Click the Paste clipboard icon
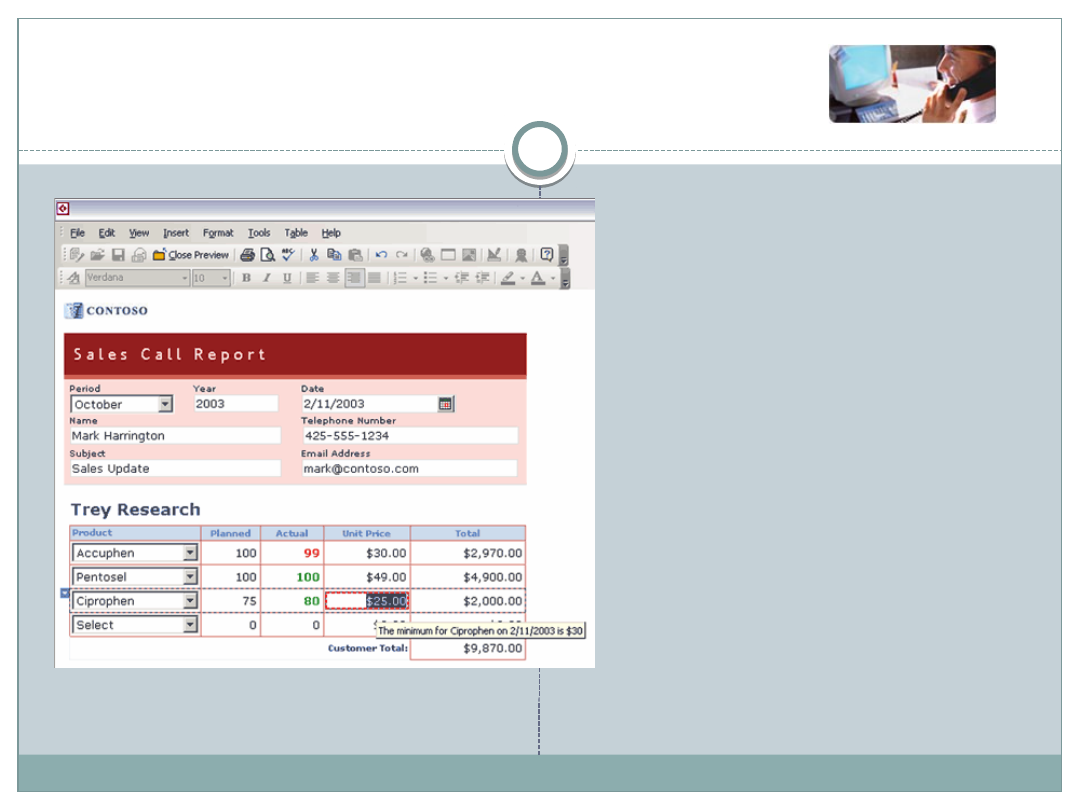 pyautogui.click(x=354, y=255)
